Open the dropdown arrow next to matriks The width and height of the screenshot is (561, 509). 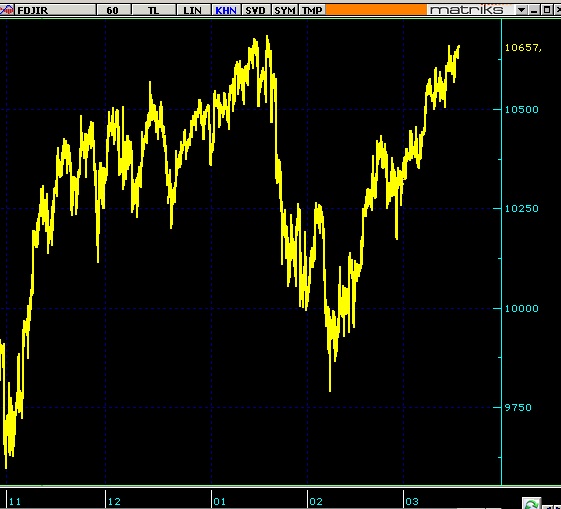(521, 10)
